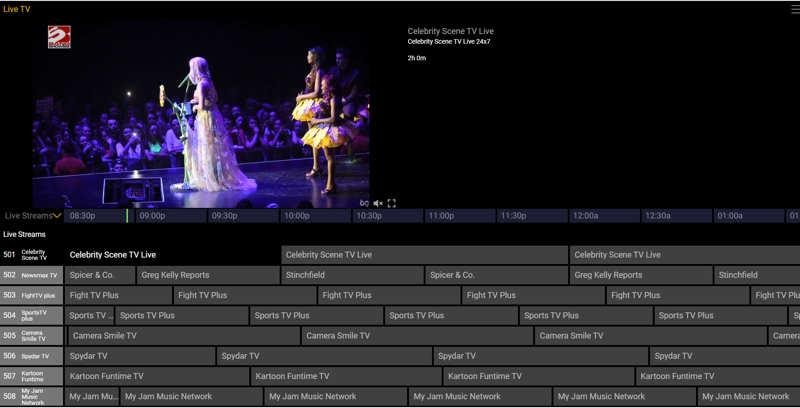Click the channel logo on the video

point(59,37)
